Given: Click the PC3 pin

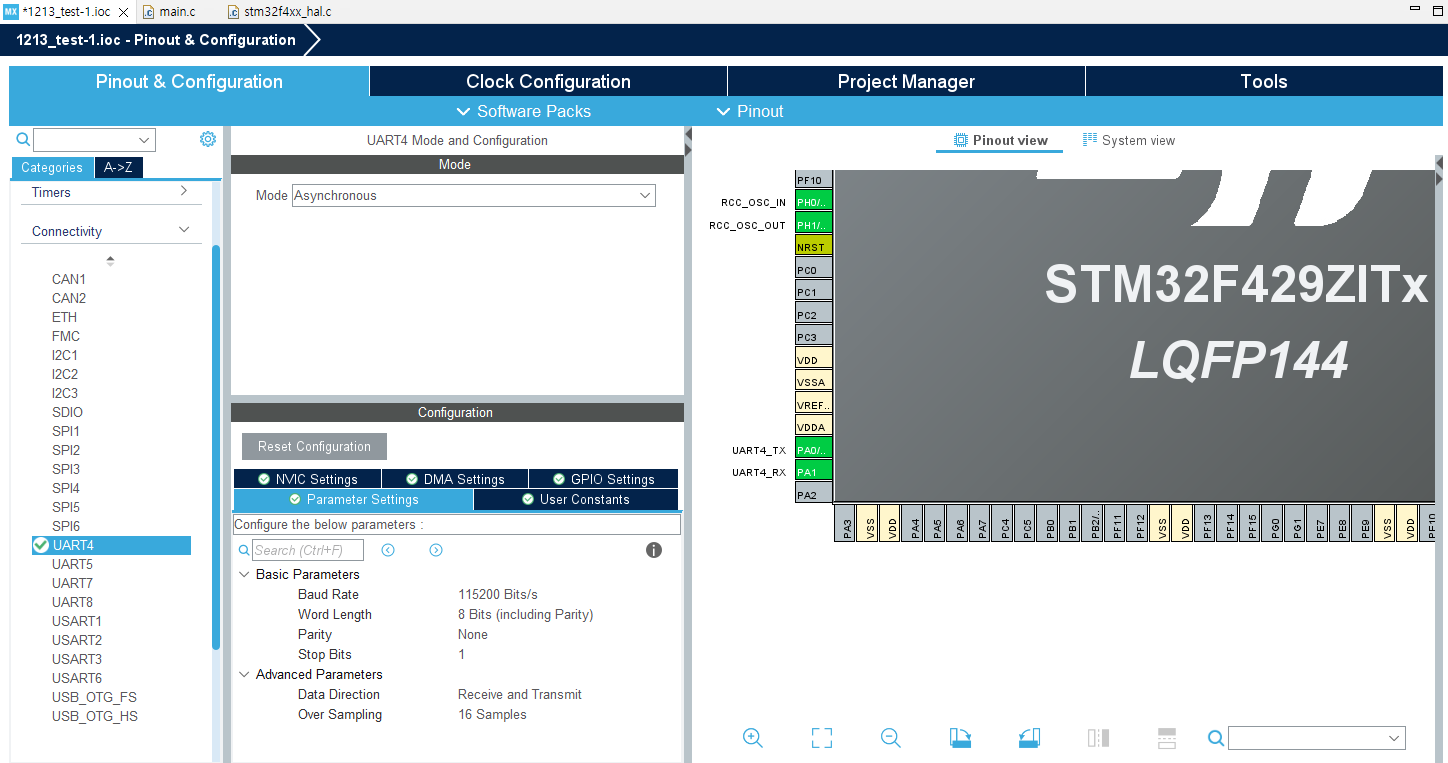Looking at the screenshot, I should pyautogui.click(x=813, y=337).
